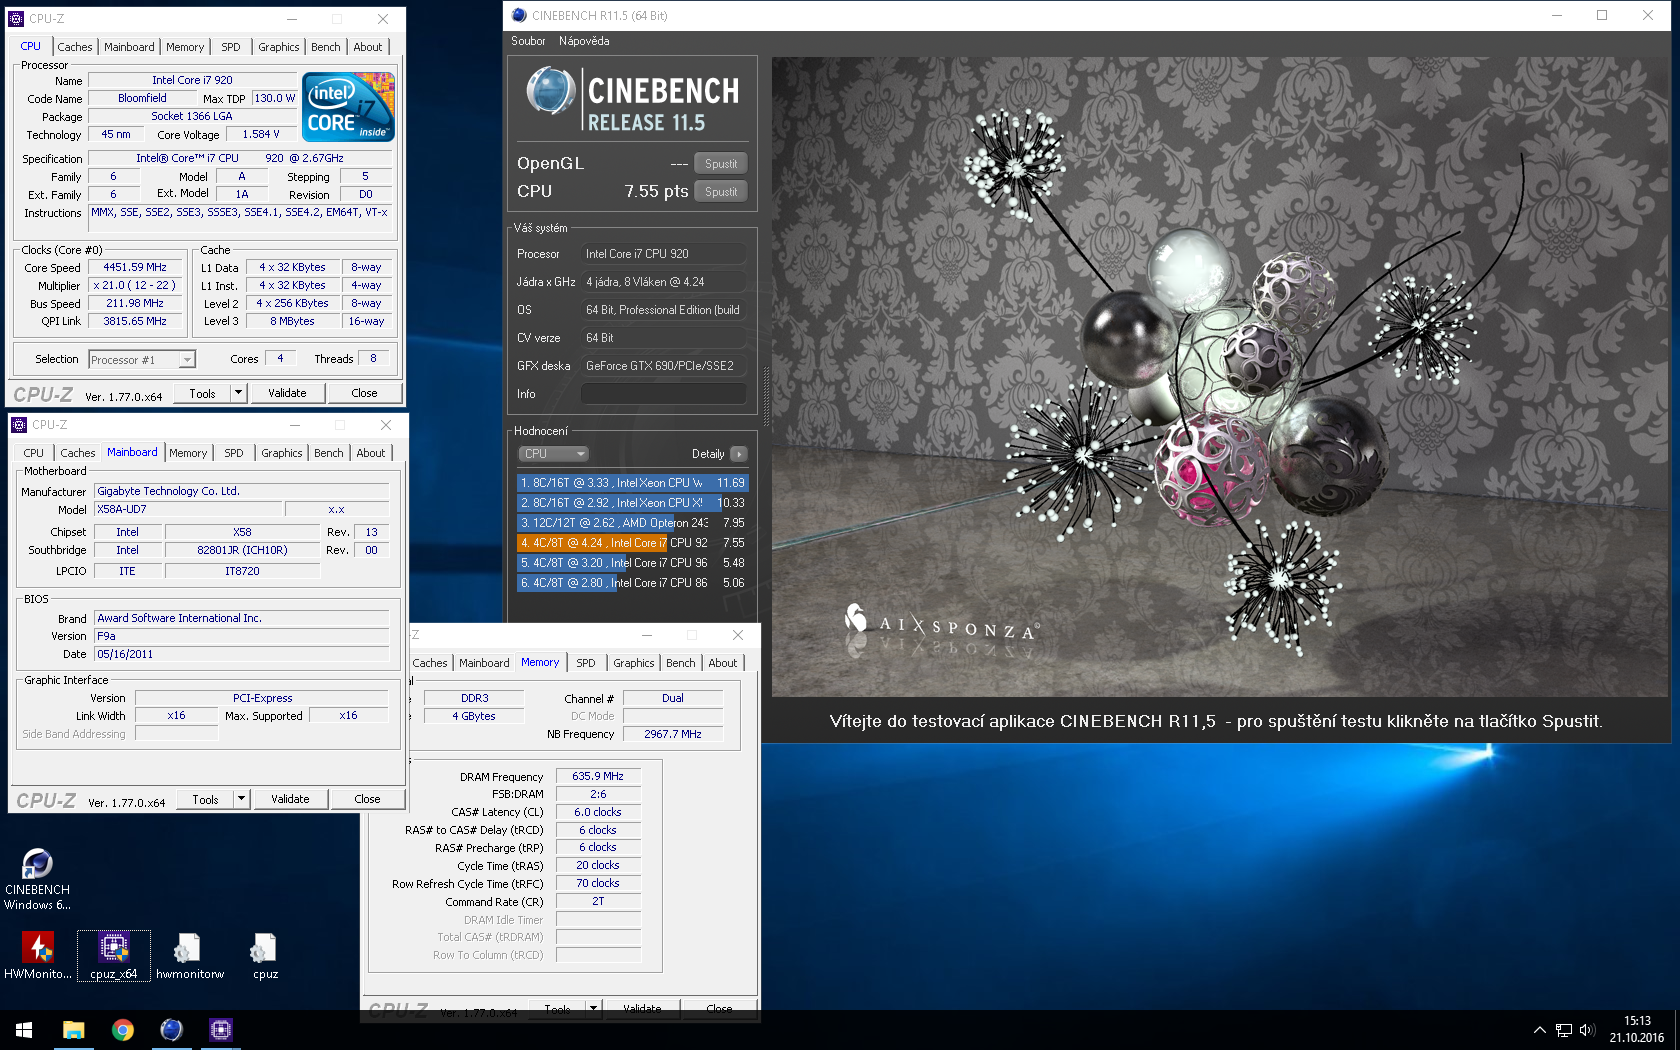Open the cpuz desktop file icon
This screenshot has height=1050, width=1680.
coord(265,955)
